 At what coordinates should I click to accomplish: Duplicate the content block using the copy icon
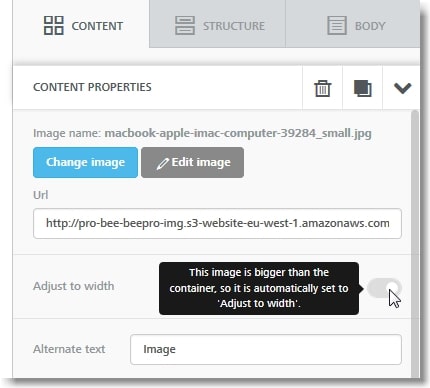tap(362, 88)
